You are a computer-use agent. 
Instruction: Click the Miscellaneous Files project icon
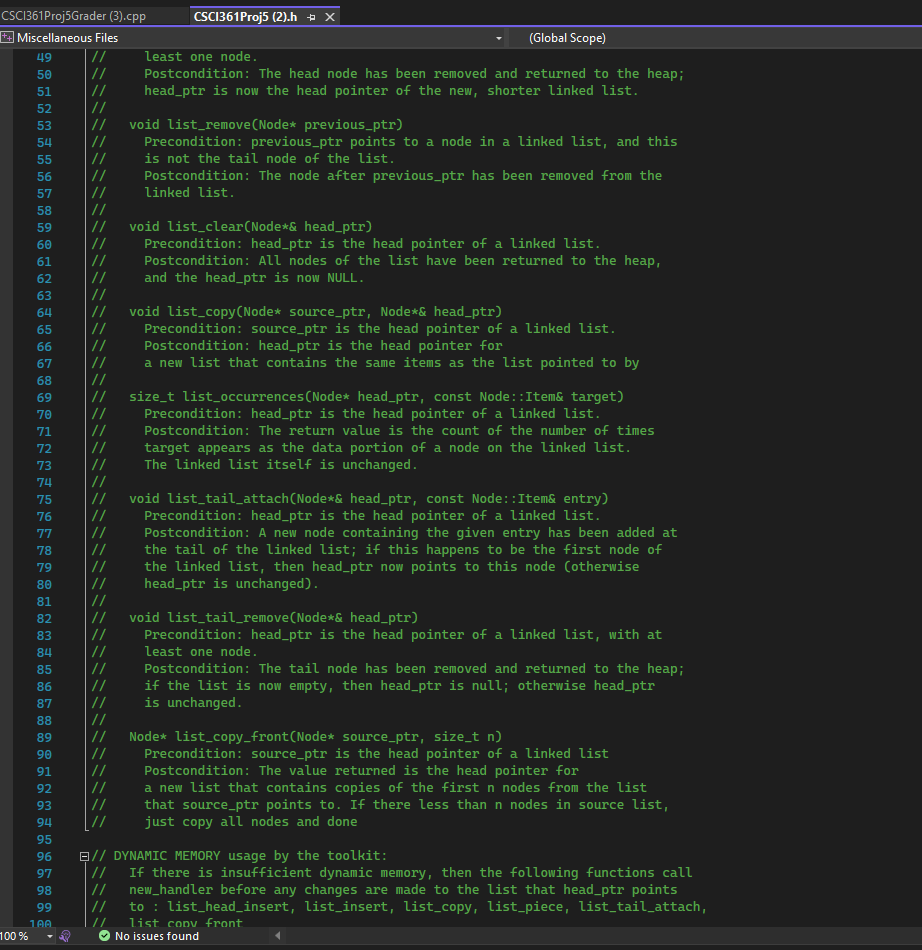click(x=7, y=37)
